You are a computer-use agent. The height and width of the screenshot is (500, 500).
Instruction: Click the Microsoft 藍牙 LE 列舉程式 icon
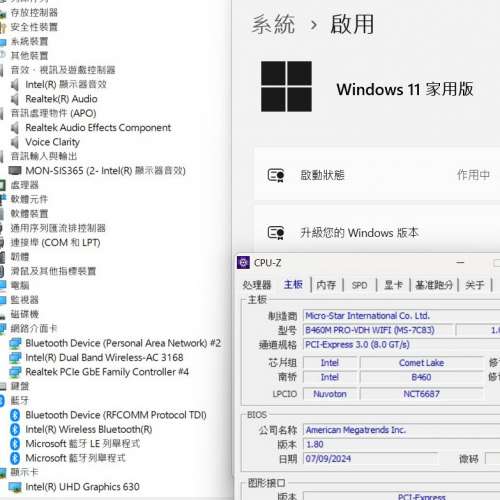[15, 444]
